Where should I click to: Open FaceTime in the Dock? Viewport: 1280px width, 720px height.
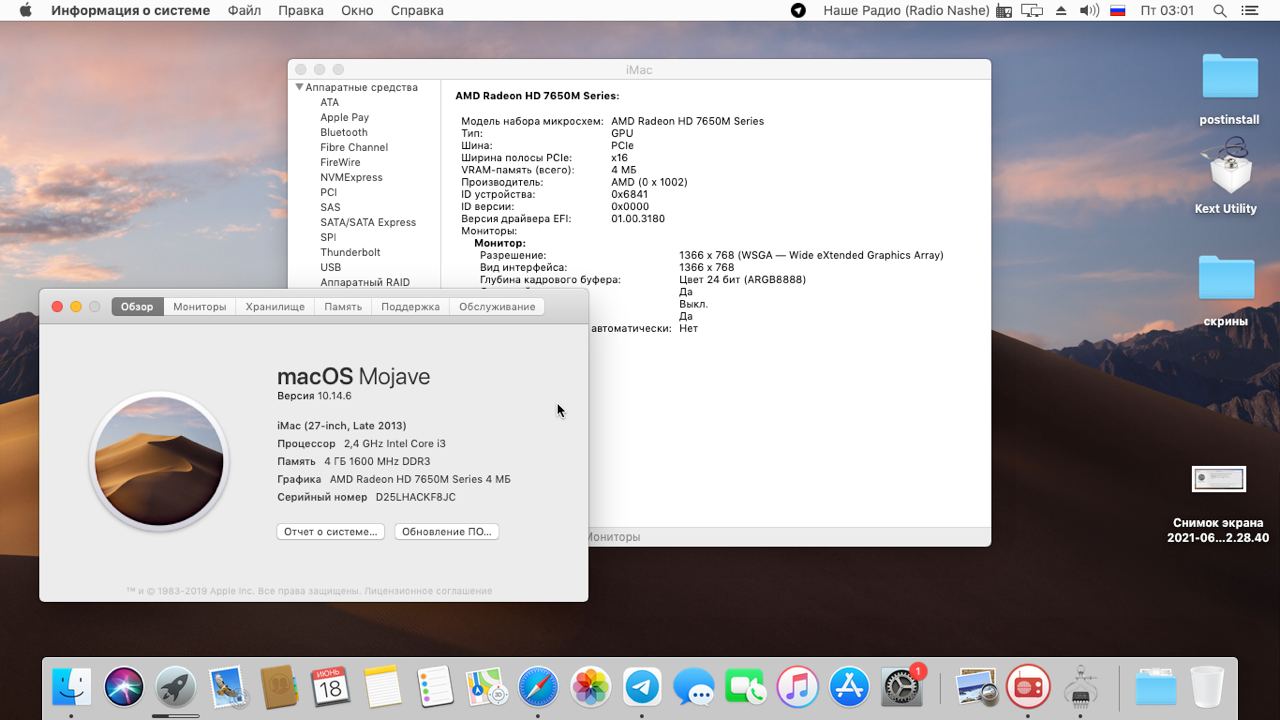(x=745, y=687)
